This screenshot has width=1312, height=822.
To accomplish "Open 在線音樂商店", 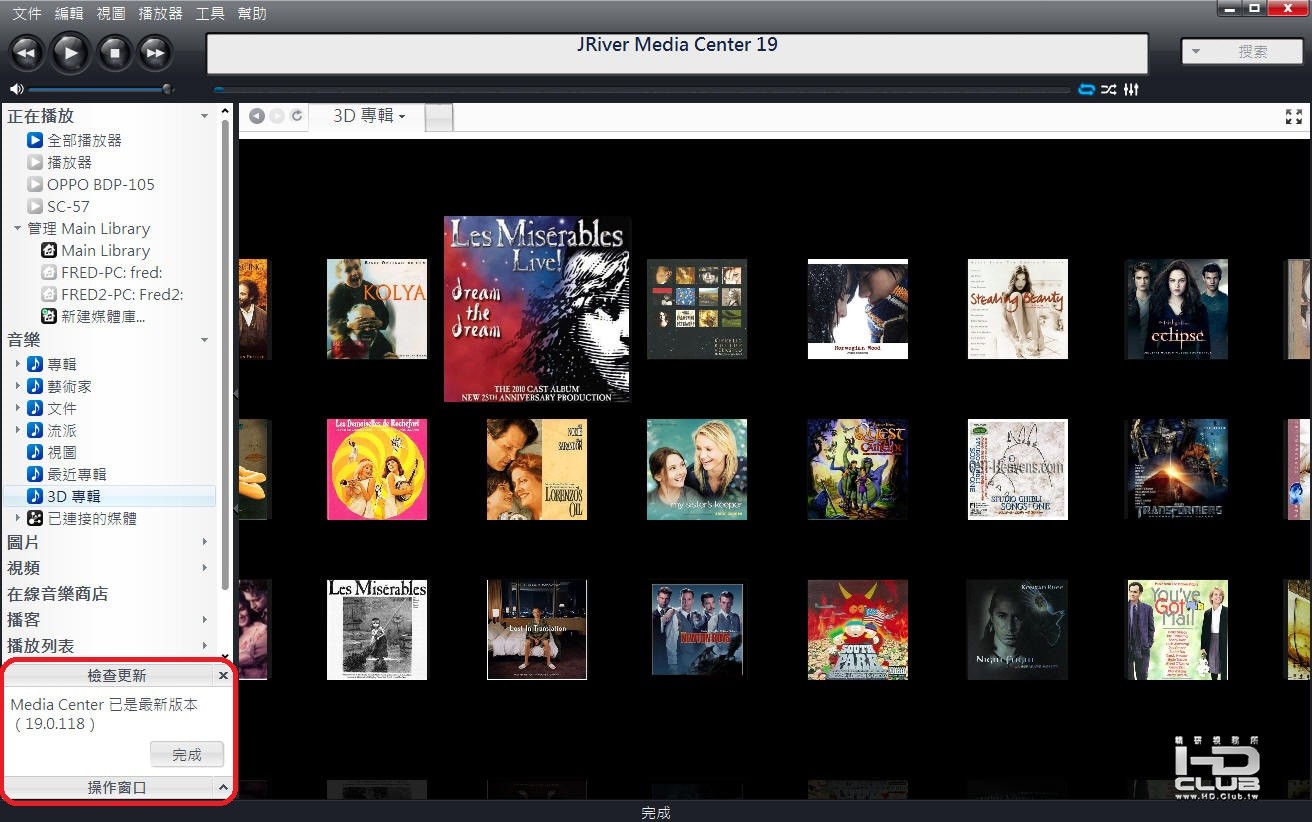I will [x=58, y=594].
